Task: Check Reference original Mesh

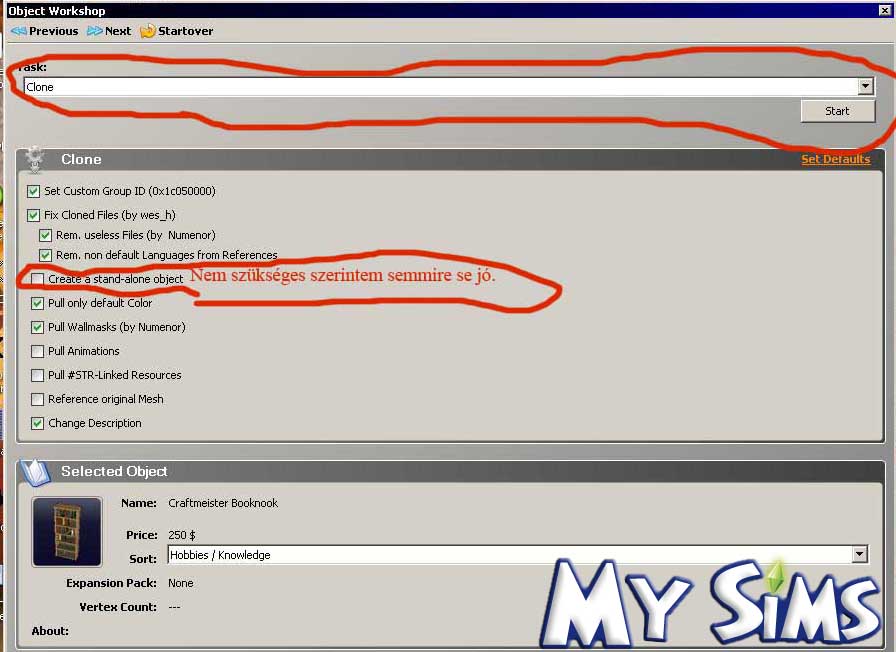Action: (38, 399)
